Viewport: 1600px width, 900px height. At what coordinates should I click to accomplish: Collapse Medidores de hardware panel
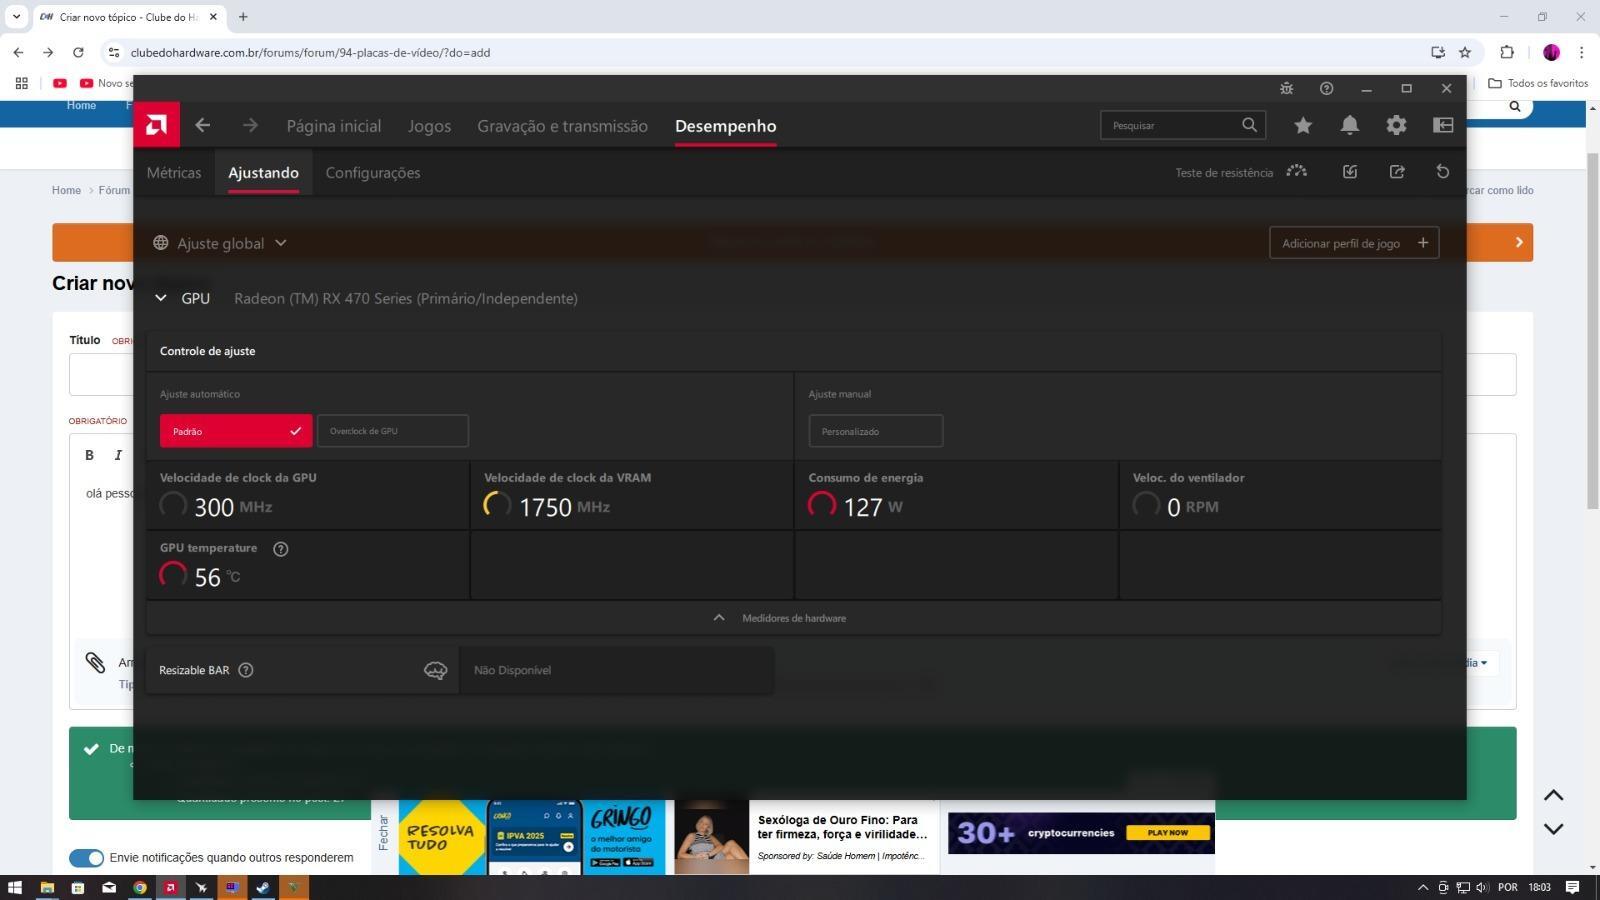[794, 618]
